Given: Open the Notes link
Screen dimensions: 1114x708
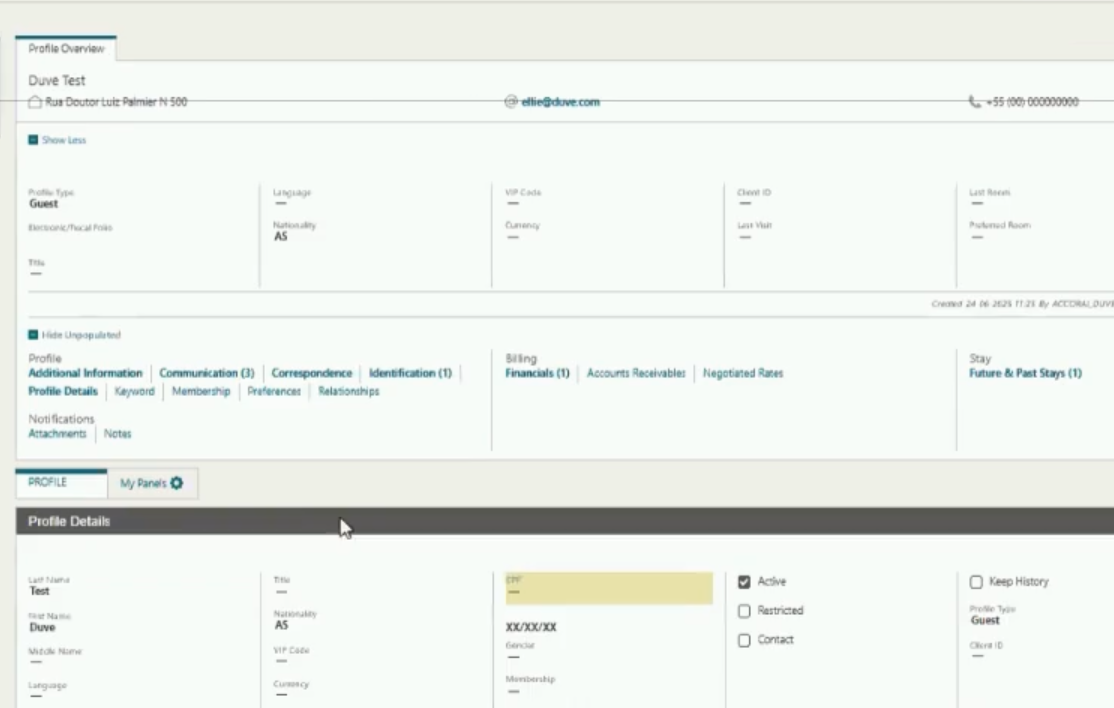Looking at the screenshot, I should point(118,433).
